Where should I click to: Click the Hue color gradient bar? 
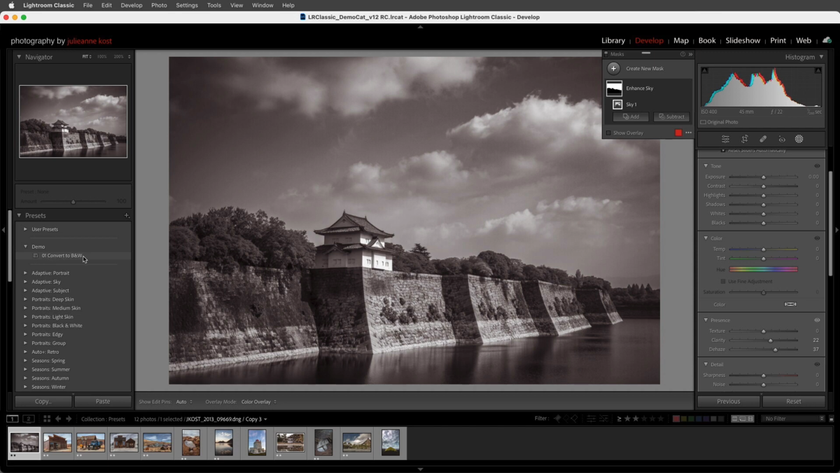763,269
